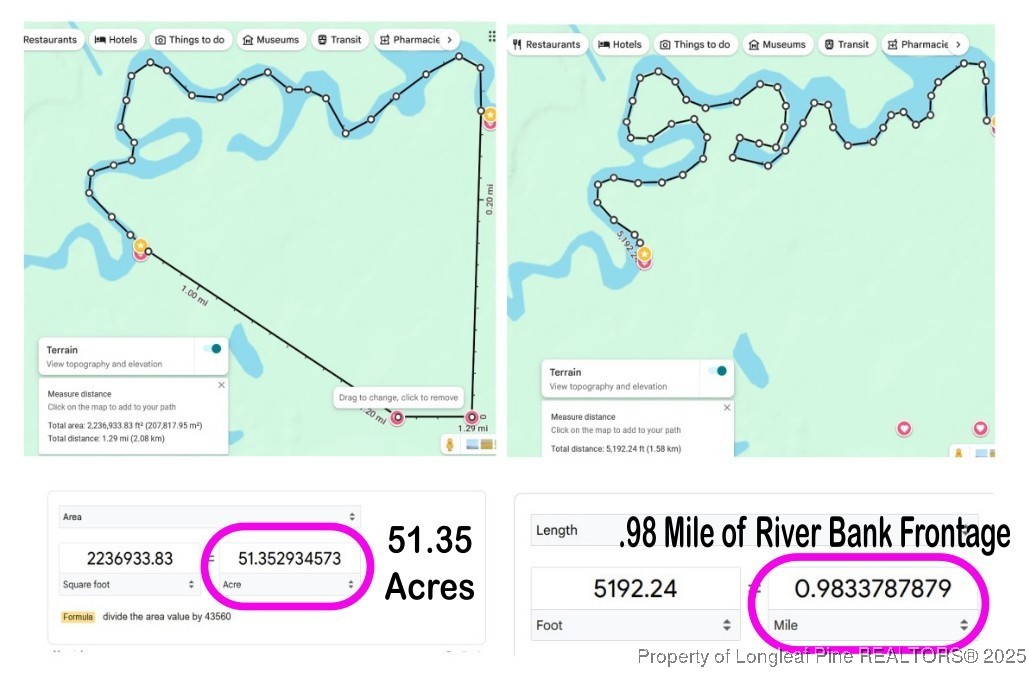
Task: Open the Area conversion type dropdown
Action: 209,517
